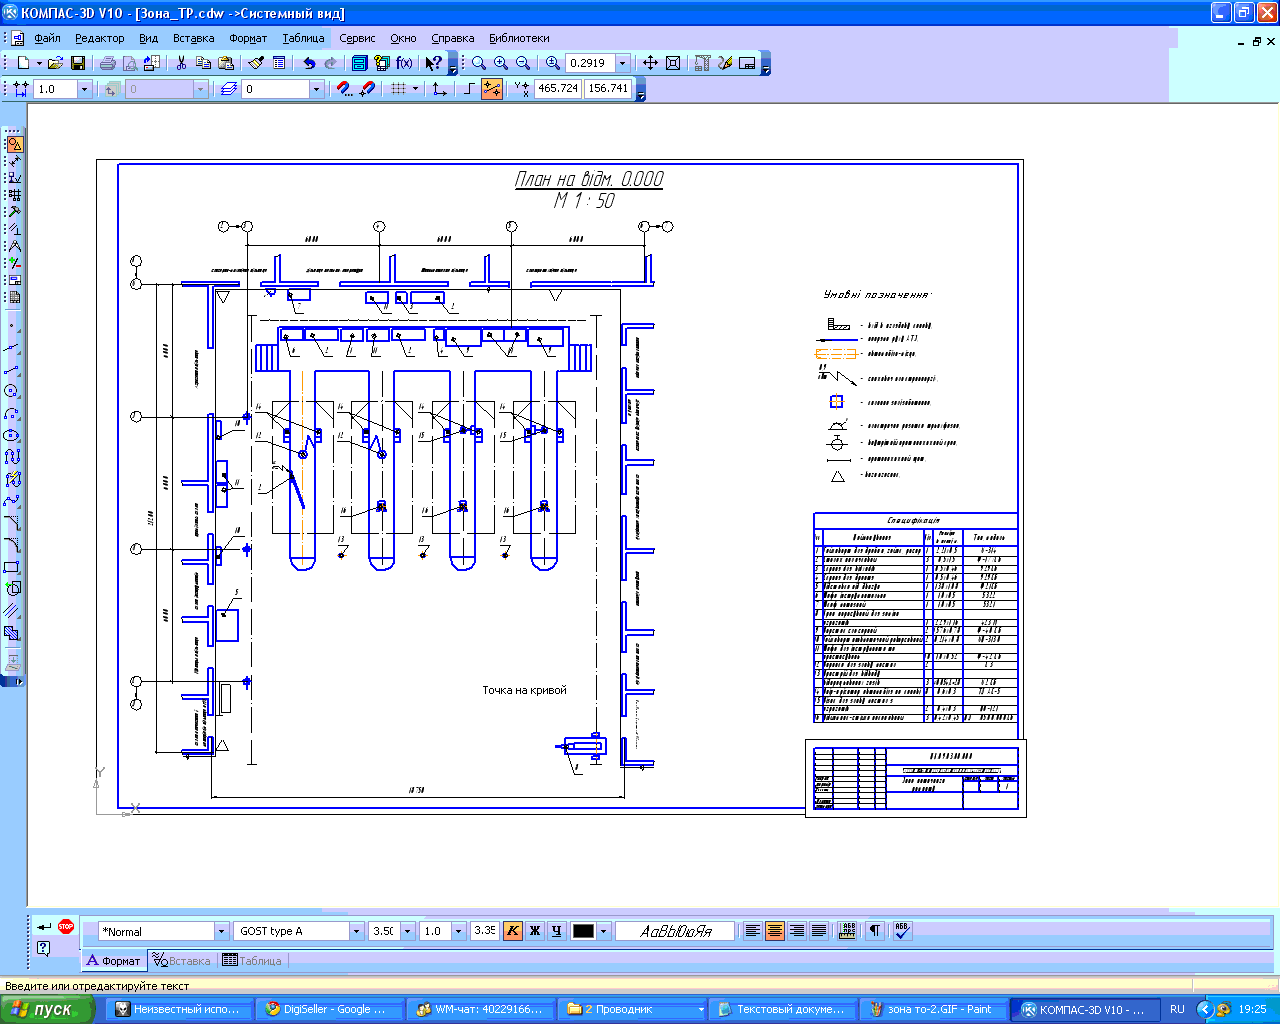Click the text height 3.50 input field
This screenshot has width=1280, height=1024.
(384, 931)
